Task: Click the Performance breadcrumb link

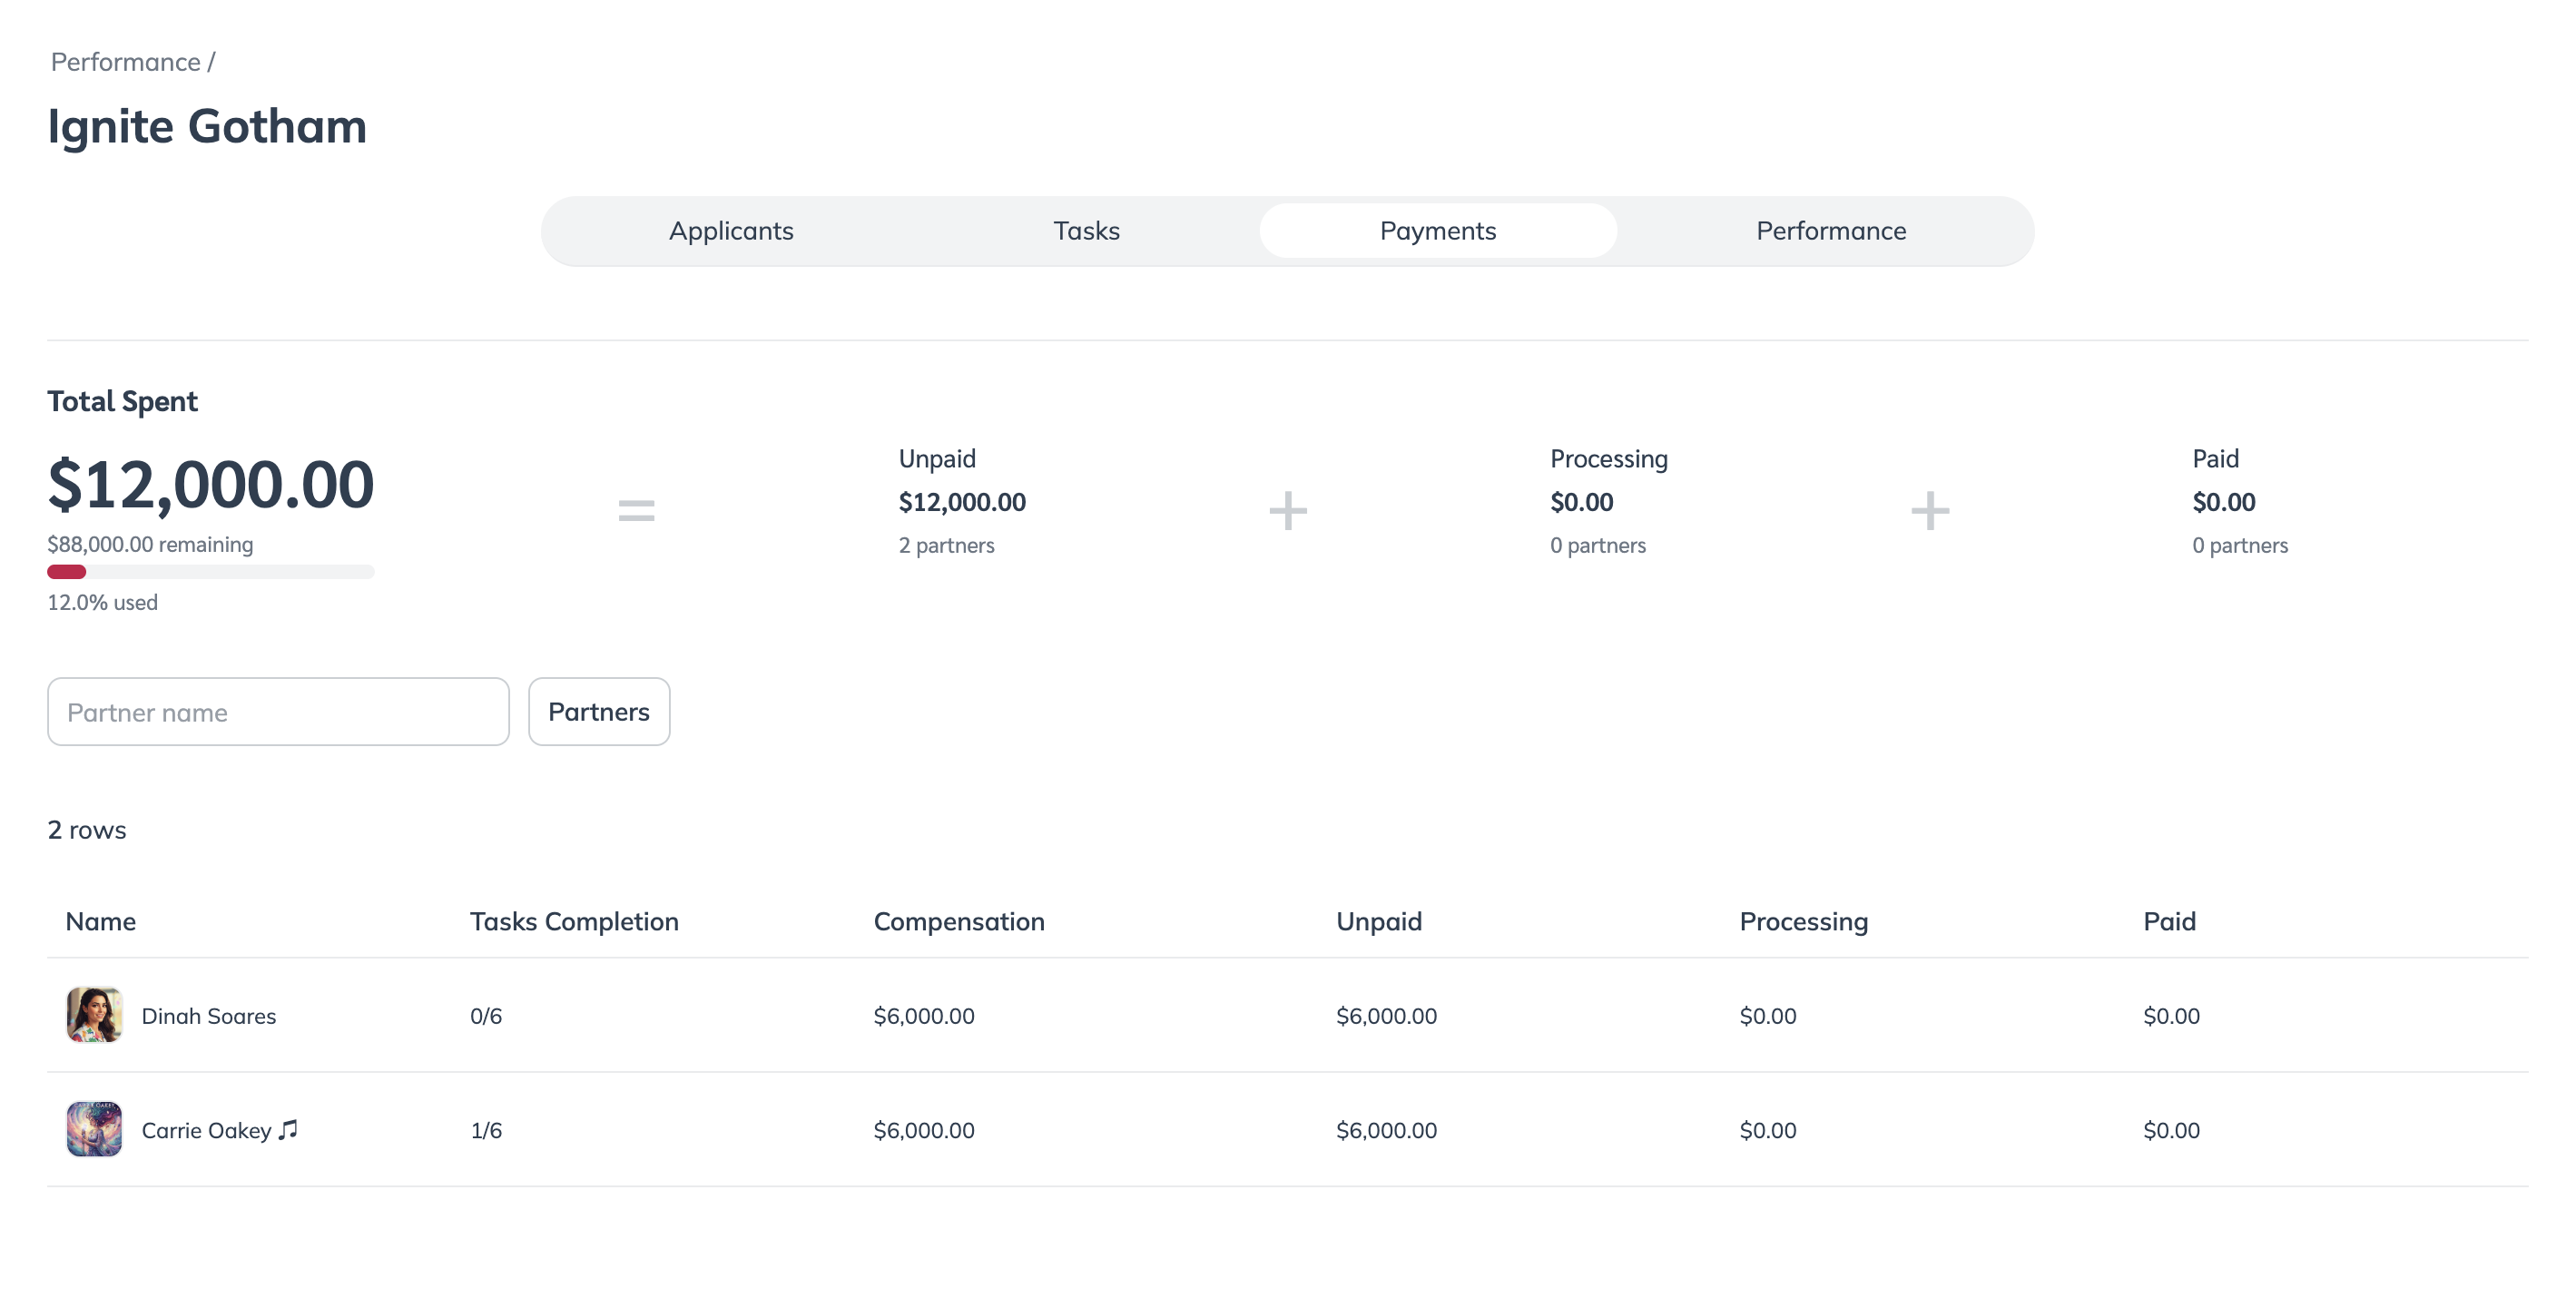Action: coord(125,62)
